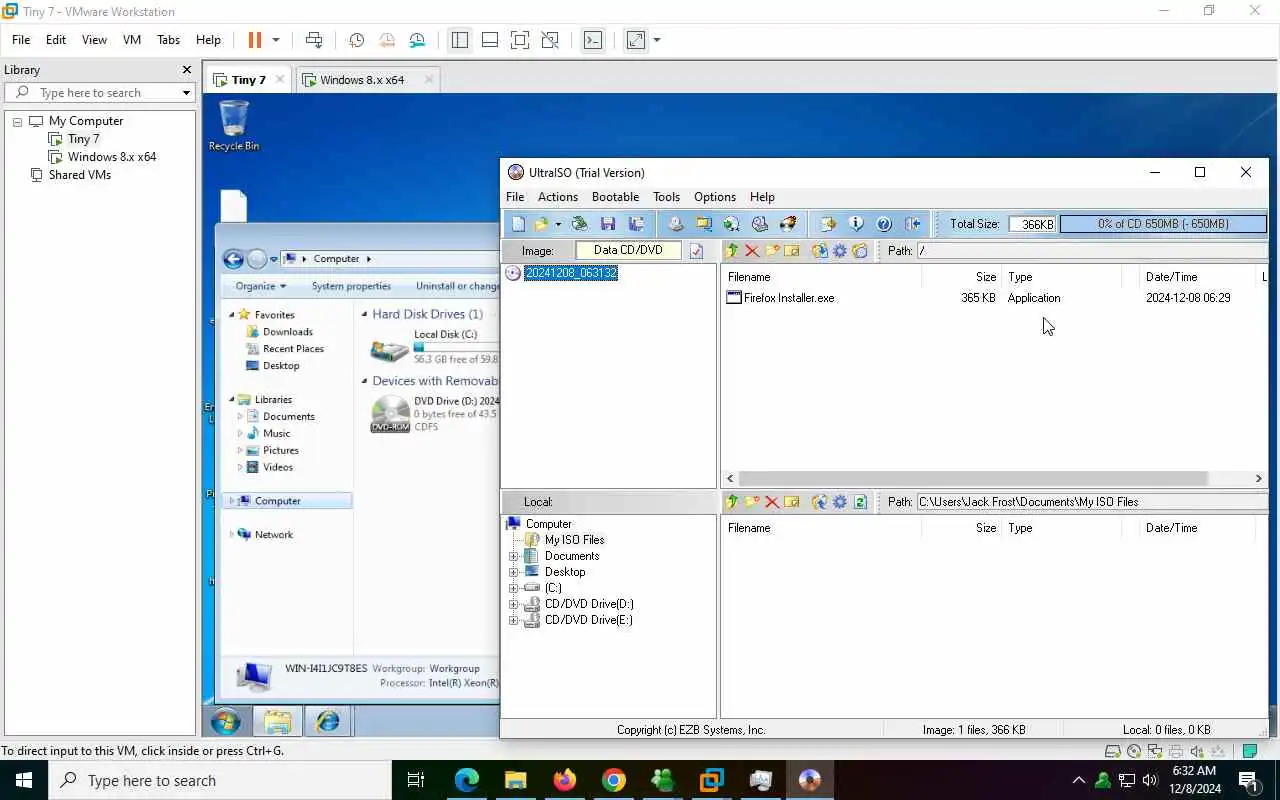This screenshot has width=1280, height=800.
Task: Click the VMware Pause VM button
Action: [255, 40]
